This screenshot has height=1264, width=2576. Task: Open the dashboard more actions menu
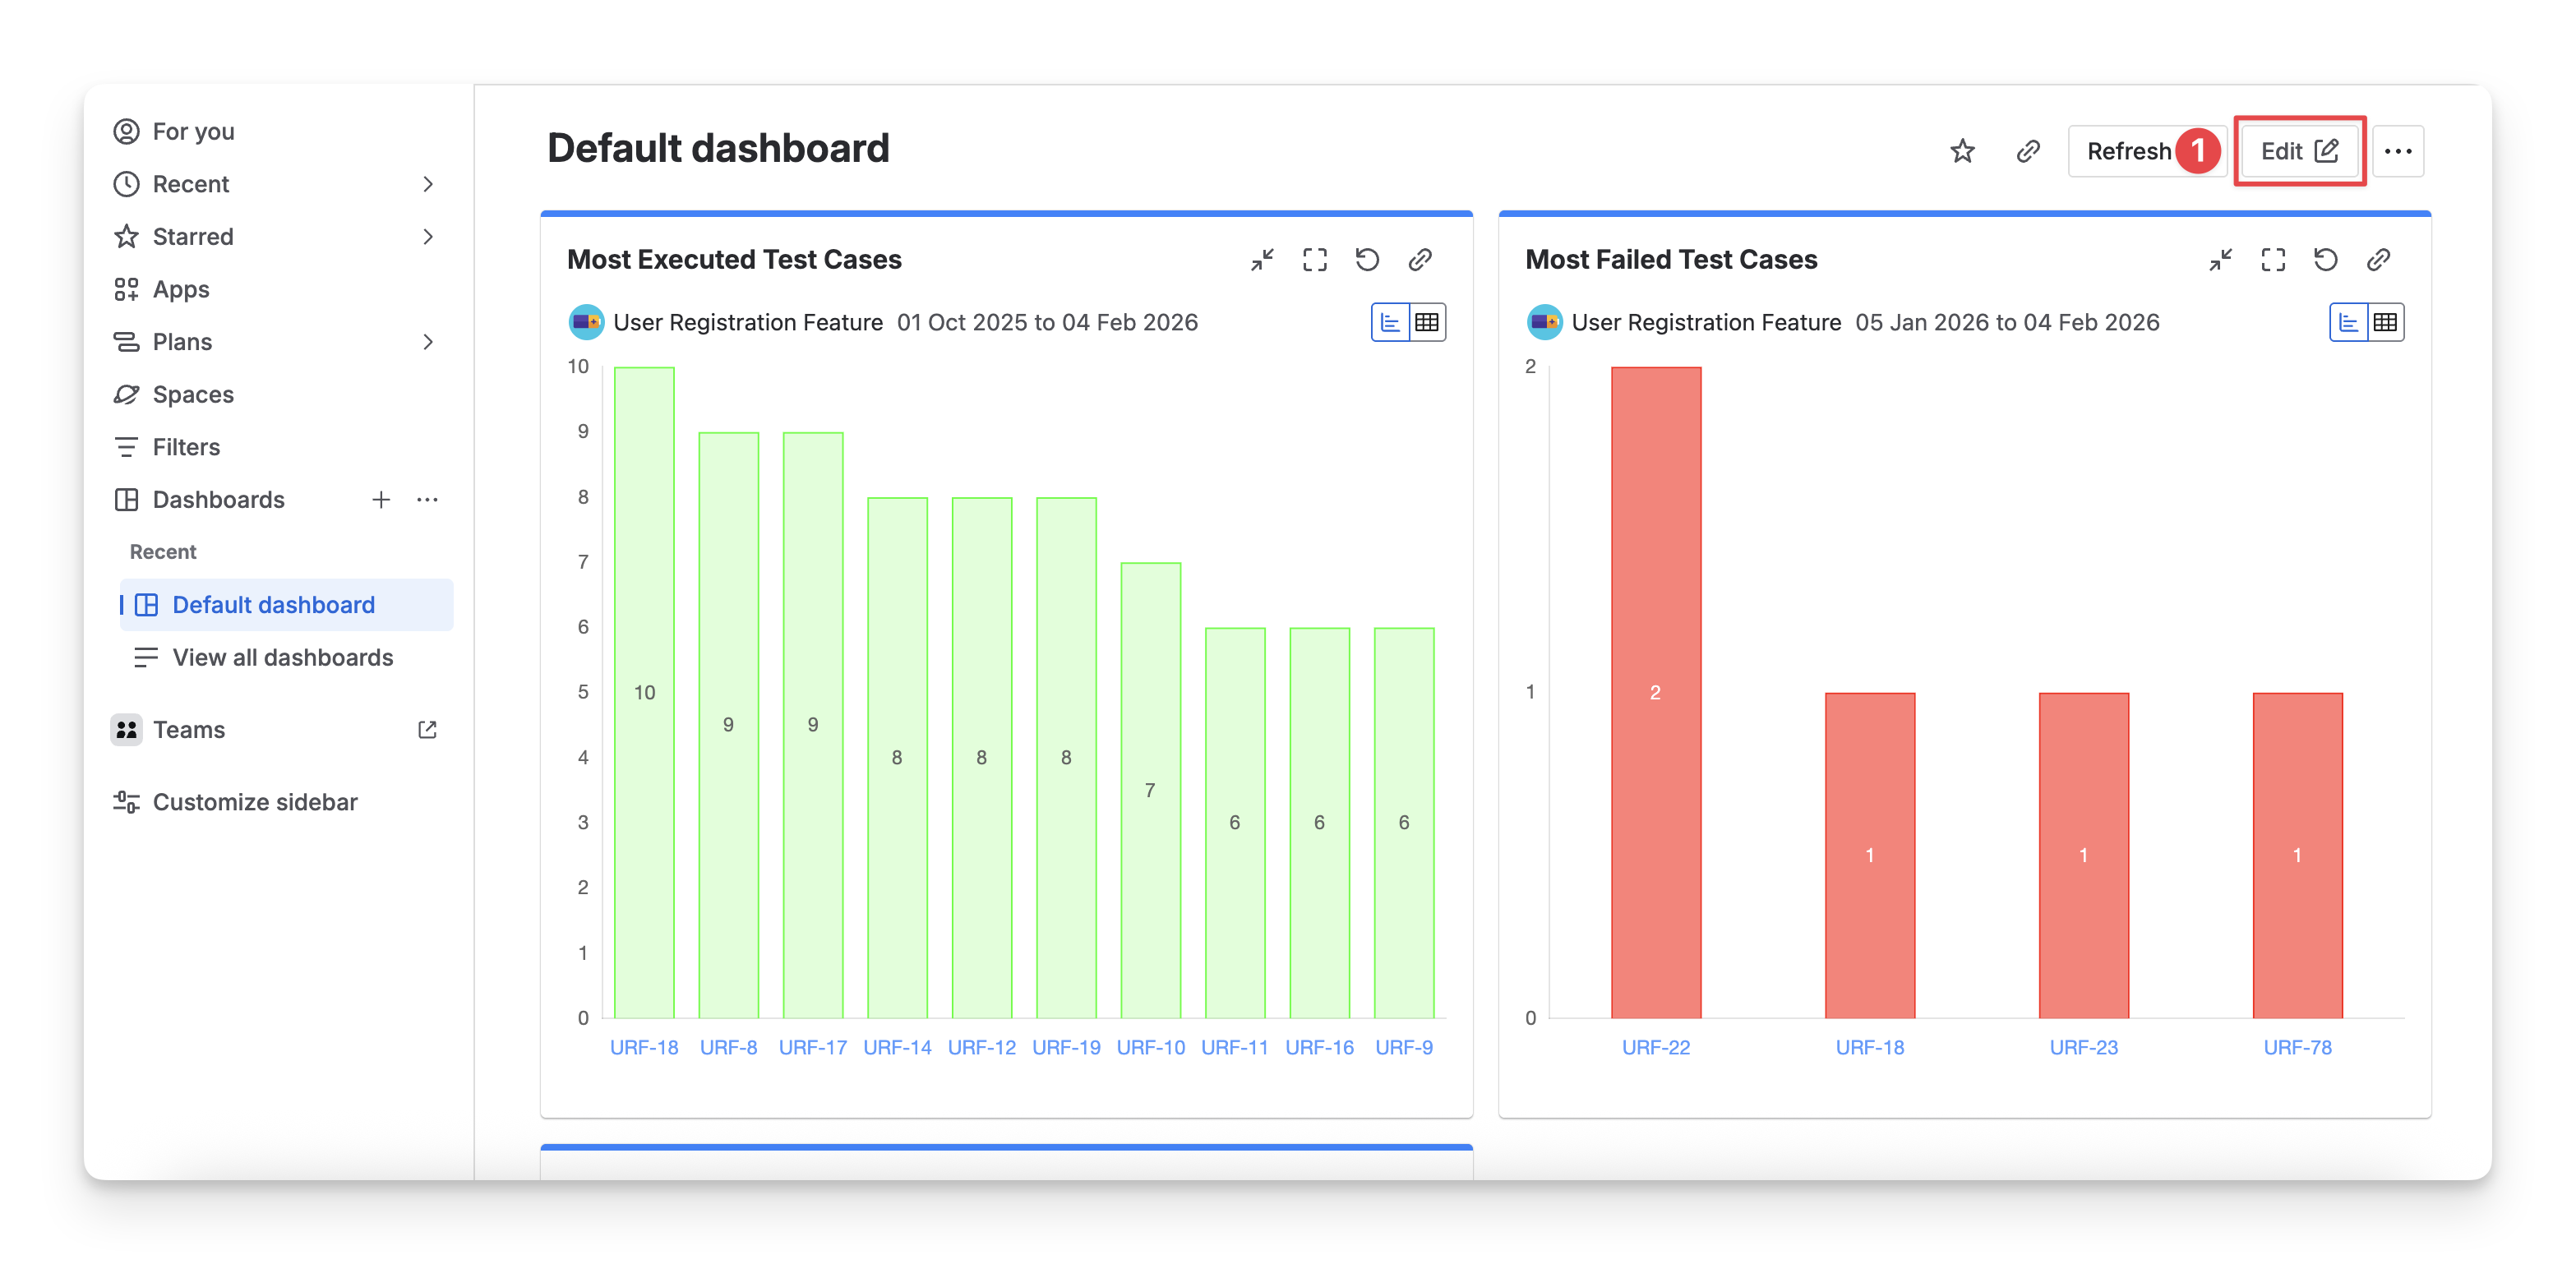[x=2397, y=151]
